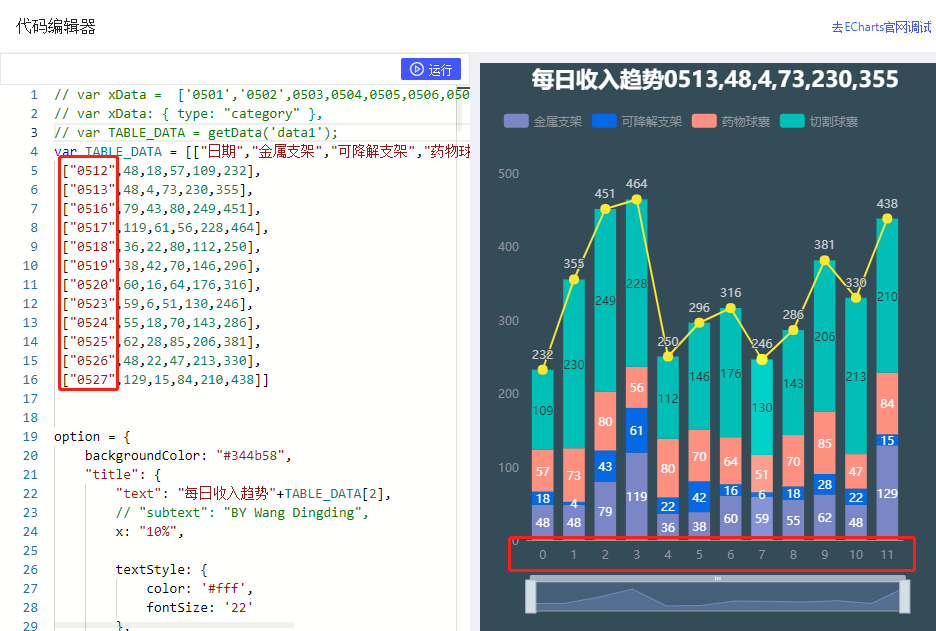936x631 pixels.
Task: Click the commented var xData line 1
Action: coord(261,95)
